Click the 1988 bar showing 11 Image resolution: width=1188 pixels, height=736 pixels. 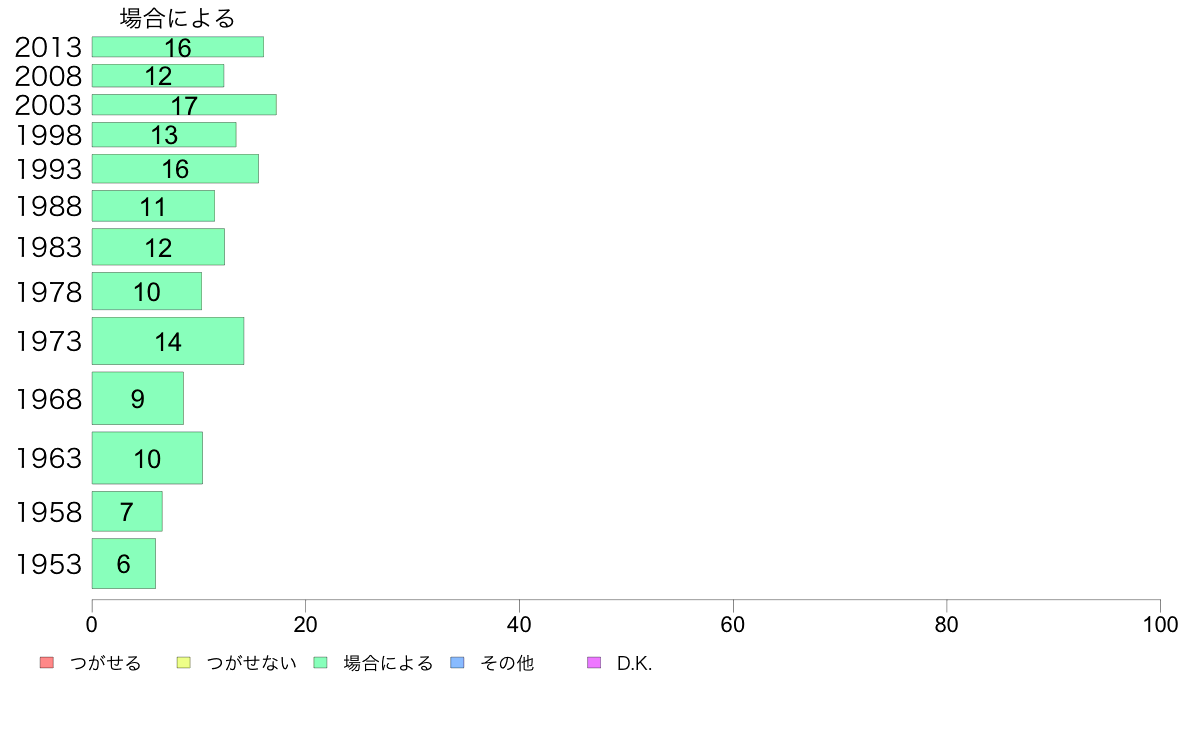pos(153,206)
